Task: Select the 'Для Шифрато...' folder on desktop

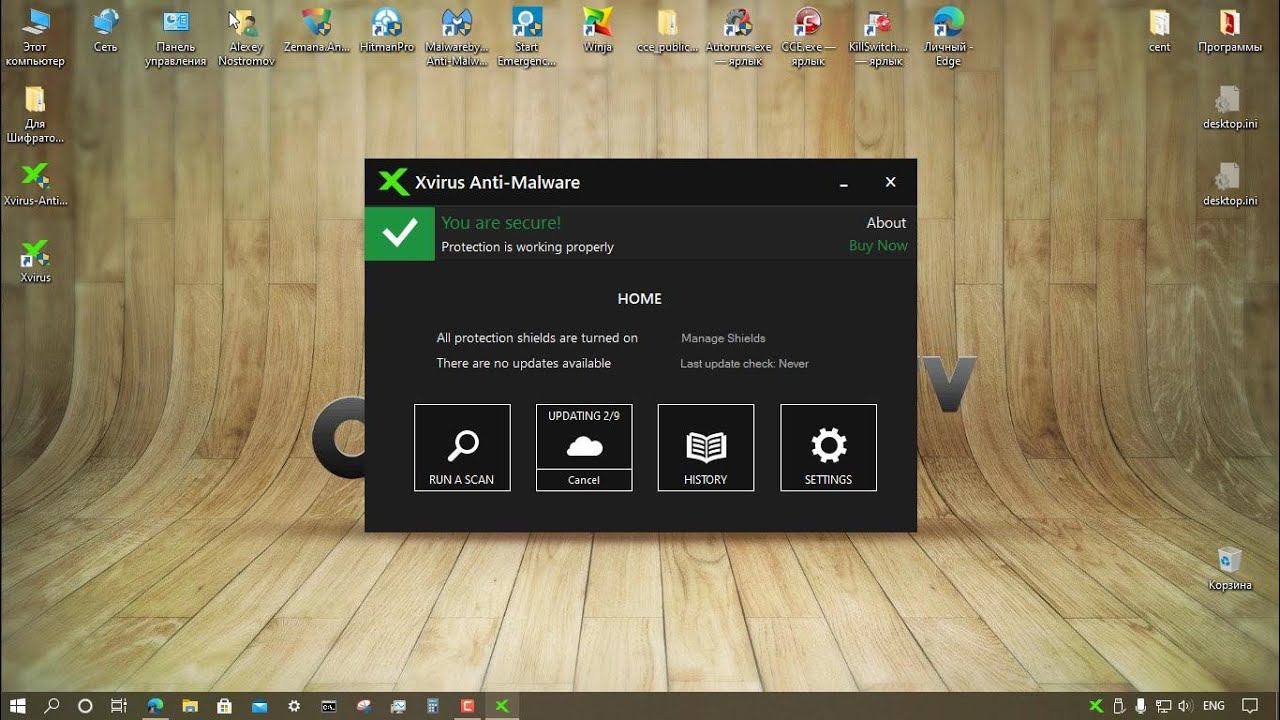Action: coord(35,114)
